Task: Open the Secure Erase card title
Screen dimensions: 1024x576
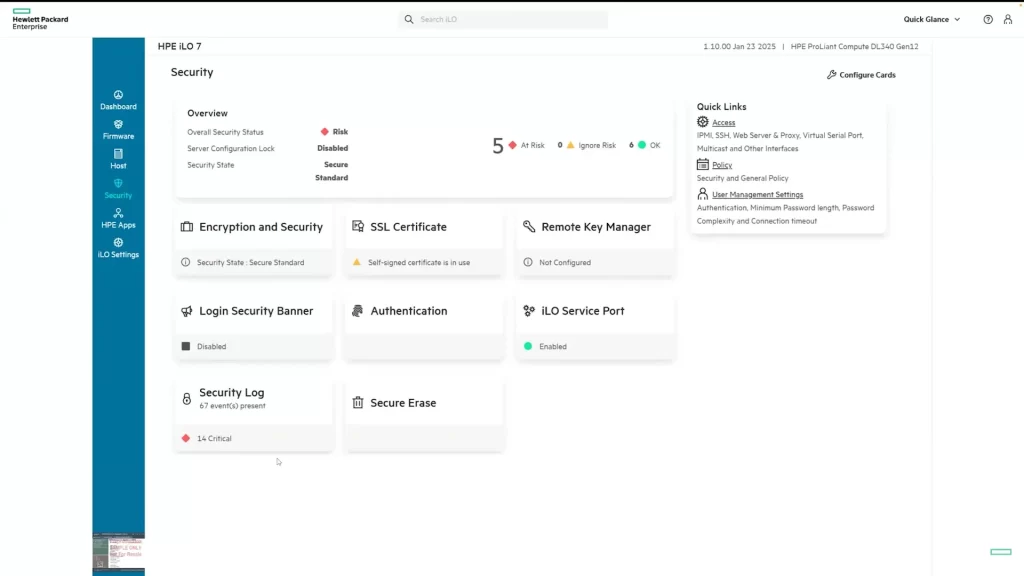Action: point(403,403)
